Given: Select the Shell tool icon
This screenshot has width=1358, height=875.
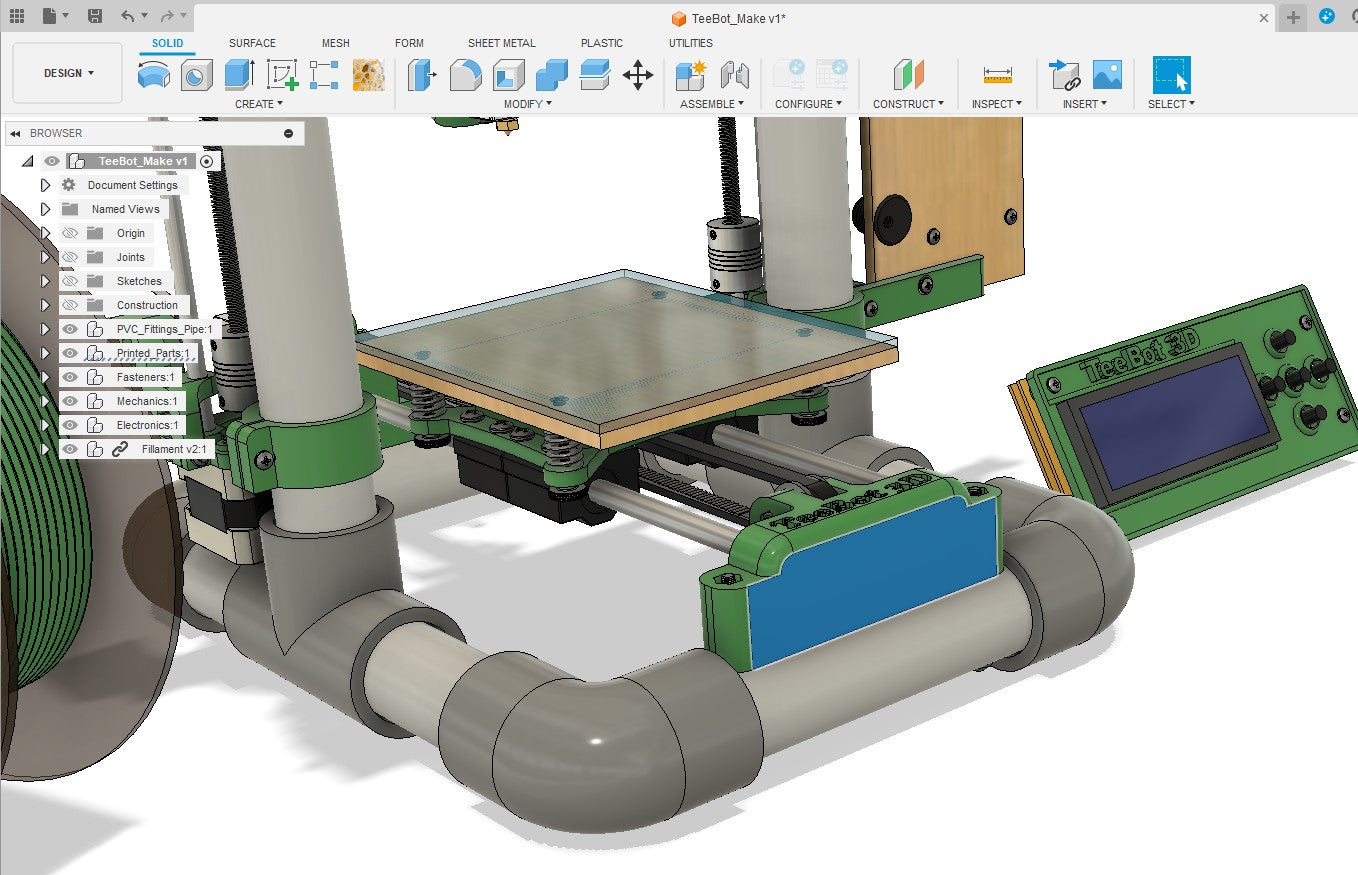Looking at the screenshot, I should tap(508, 75).
